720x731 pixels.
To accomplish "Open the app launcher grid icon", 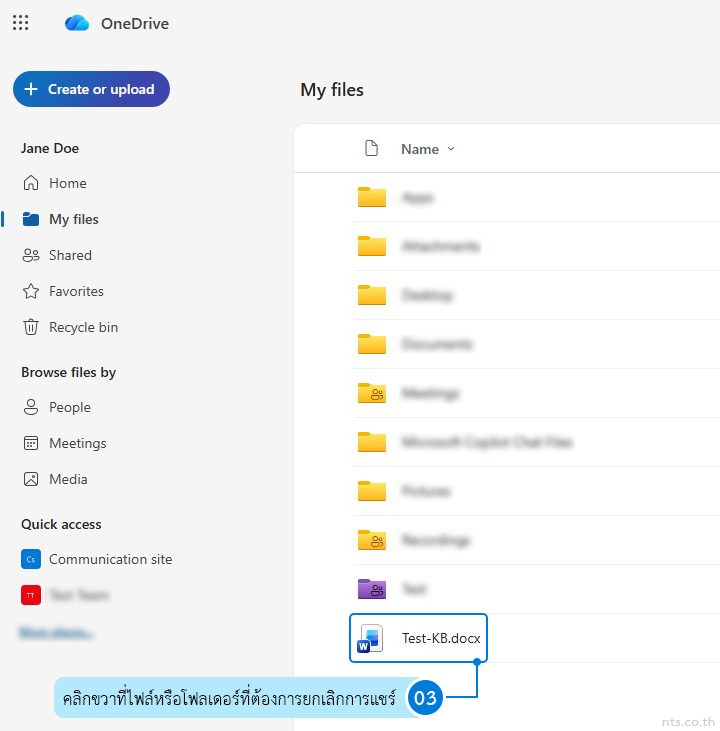I will pos(21,22).
